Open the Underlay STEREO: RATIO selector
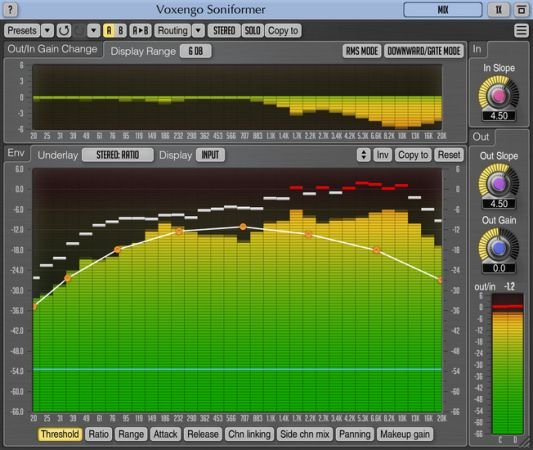533x450 pixels. pyautogui.click(x=118, y=155)
